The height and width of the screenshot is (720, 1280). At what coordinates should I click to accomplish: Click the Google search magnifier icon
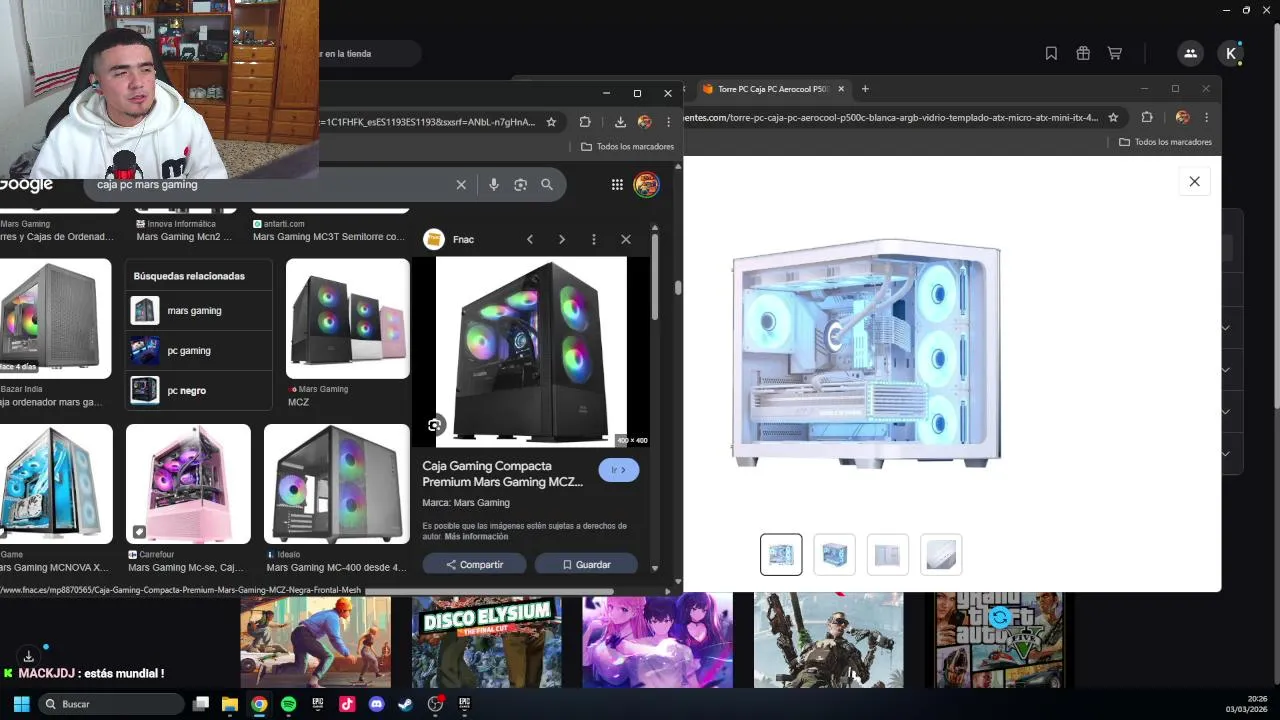tap(547, 185)
